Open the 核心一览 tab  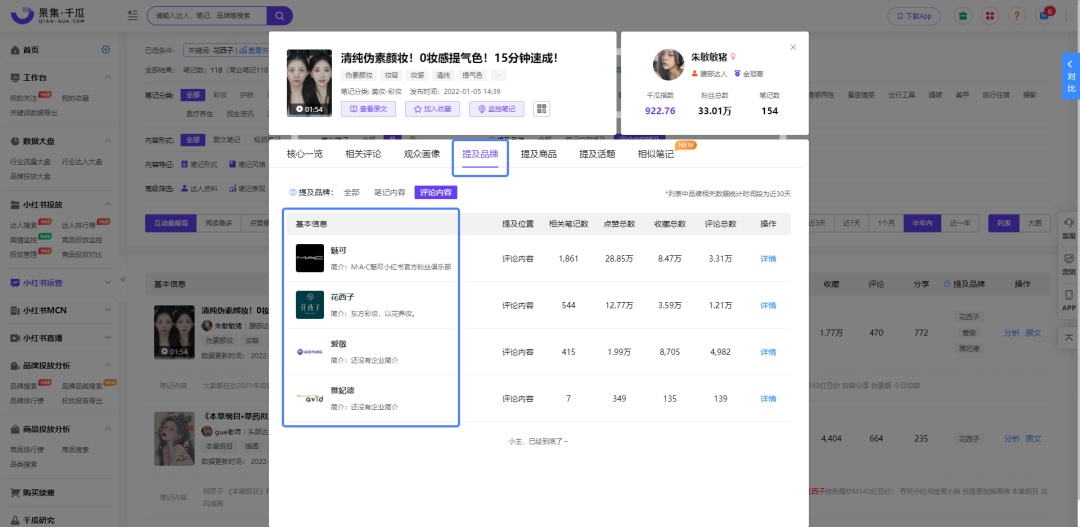[x=304, y=154]
